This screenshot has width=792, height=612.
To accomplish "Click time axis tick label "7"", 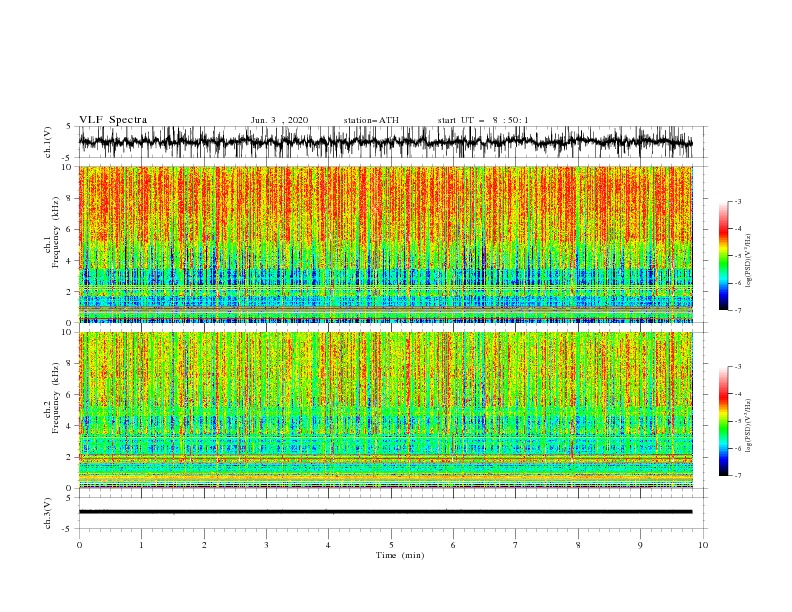I will (516, 545).
